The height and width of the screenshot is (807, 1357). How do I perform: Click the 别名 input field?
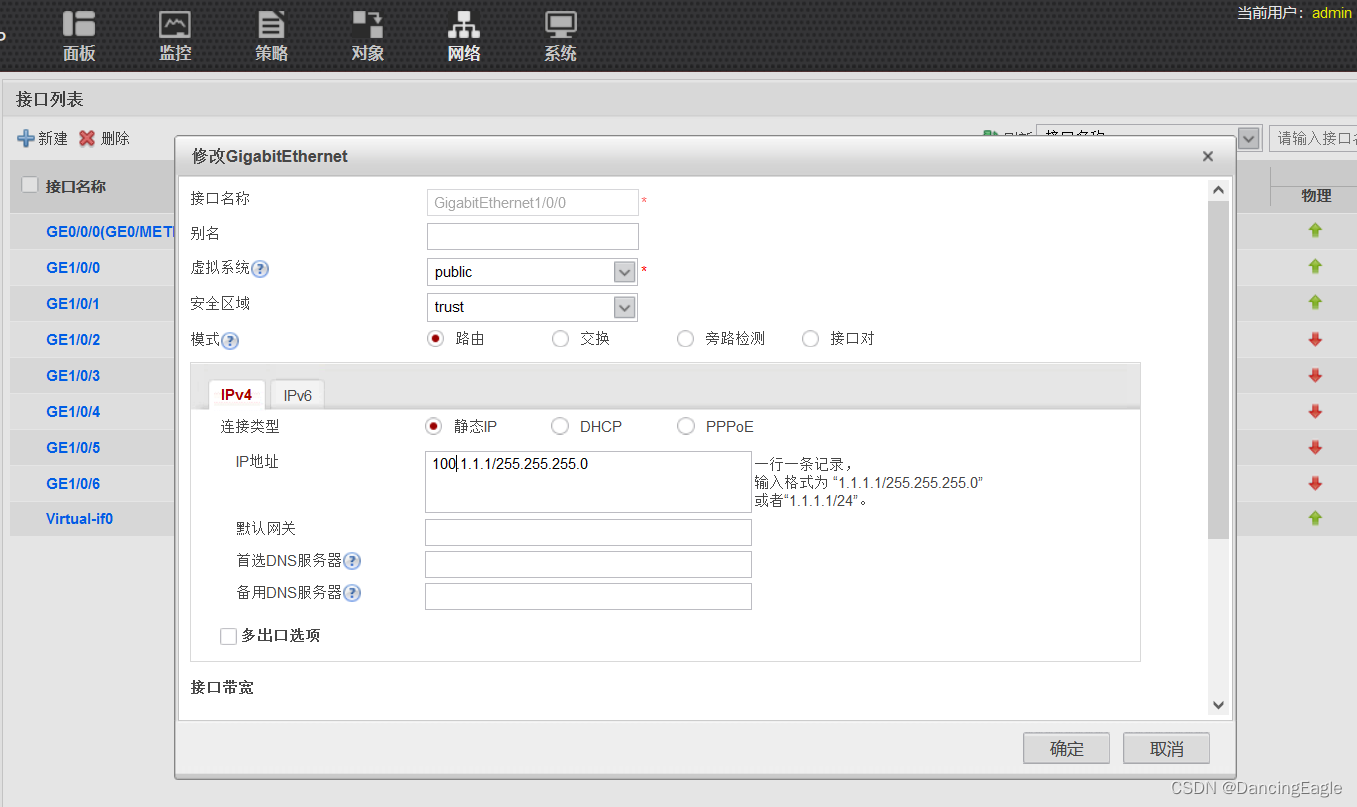click(x=533, y=236)
